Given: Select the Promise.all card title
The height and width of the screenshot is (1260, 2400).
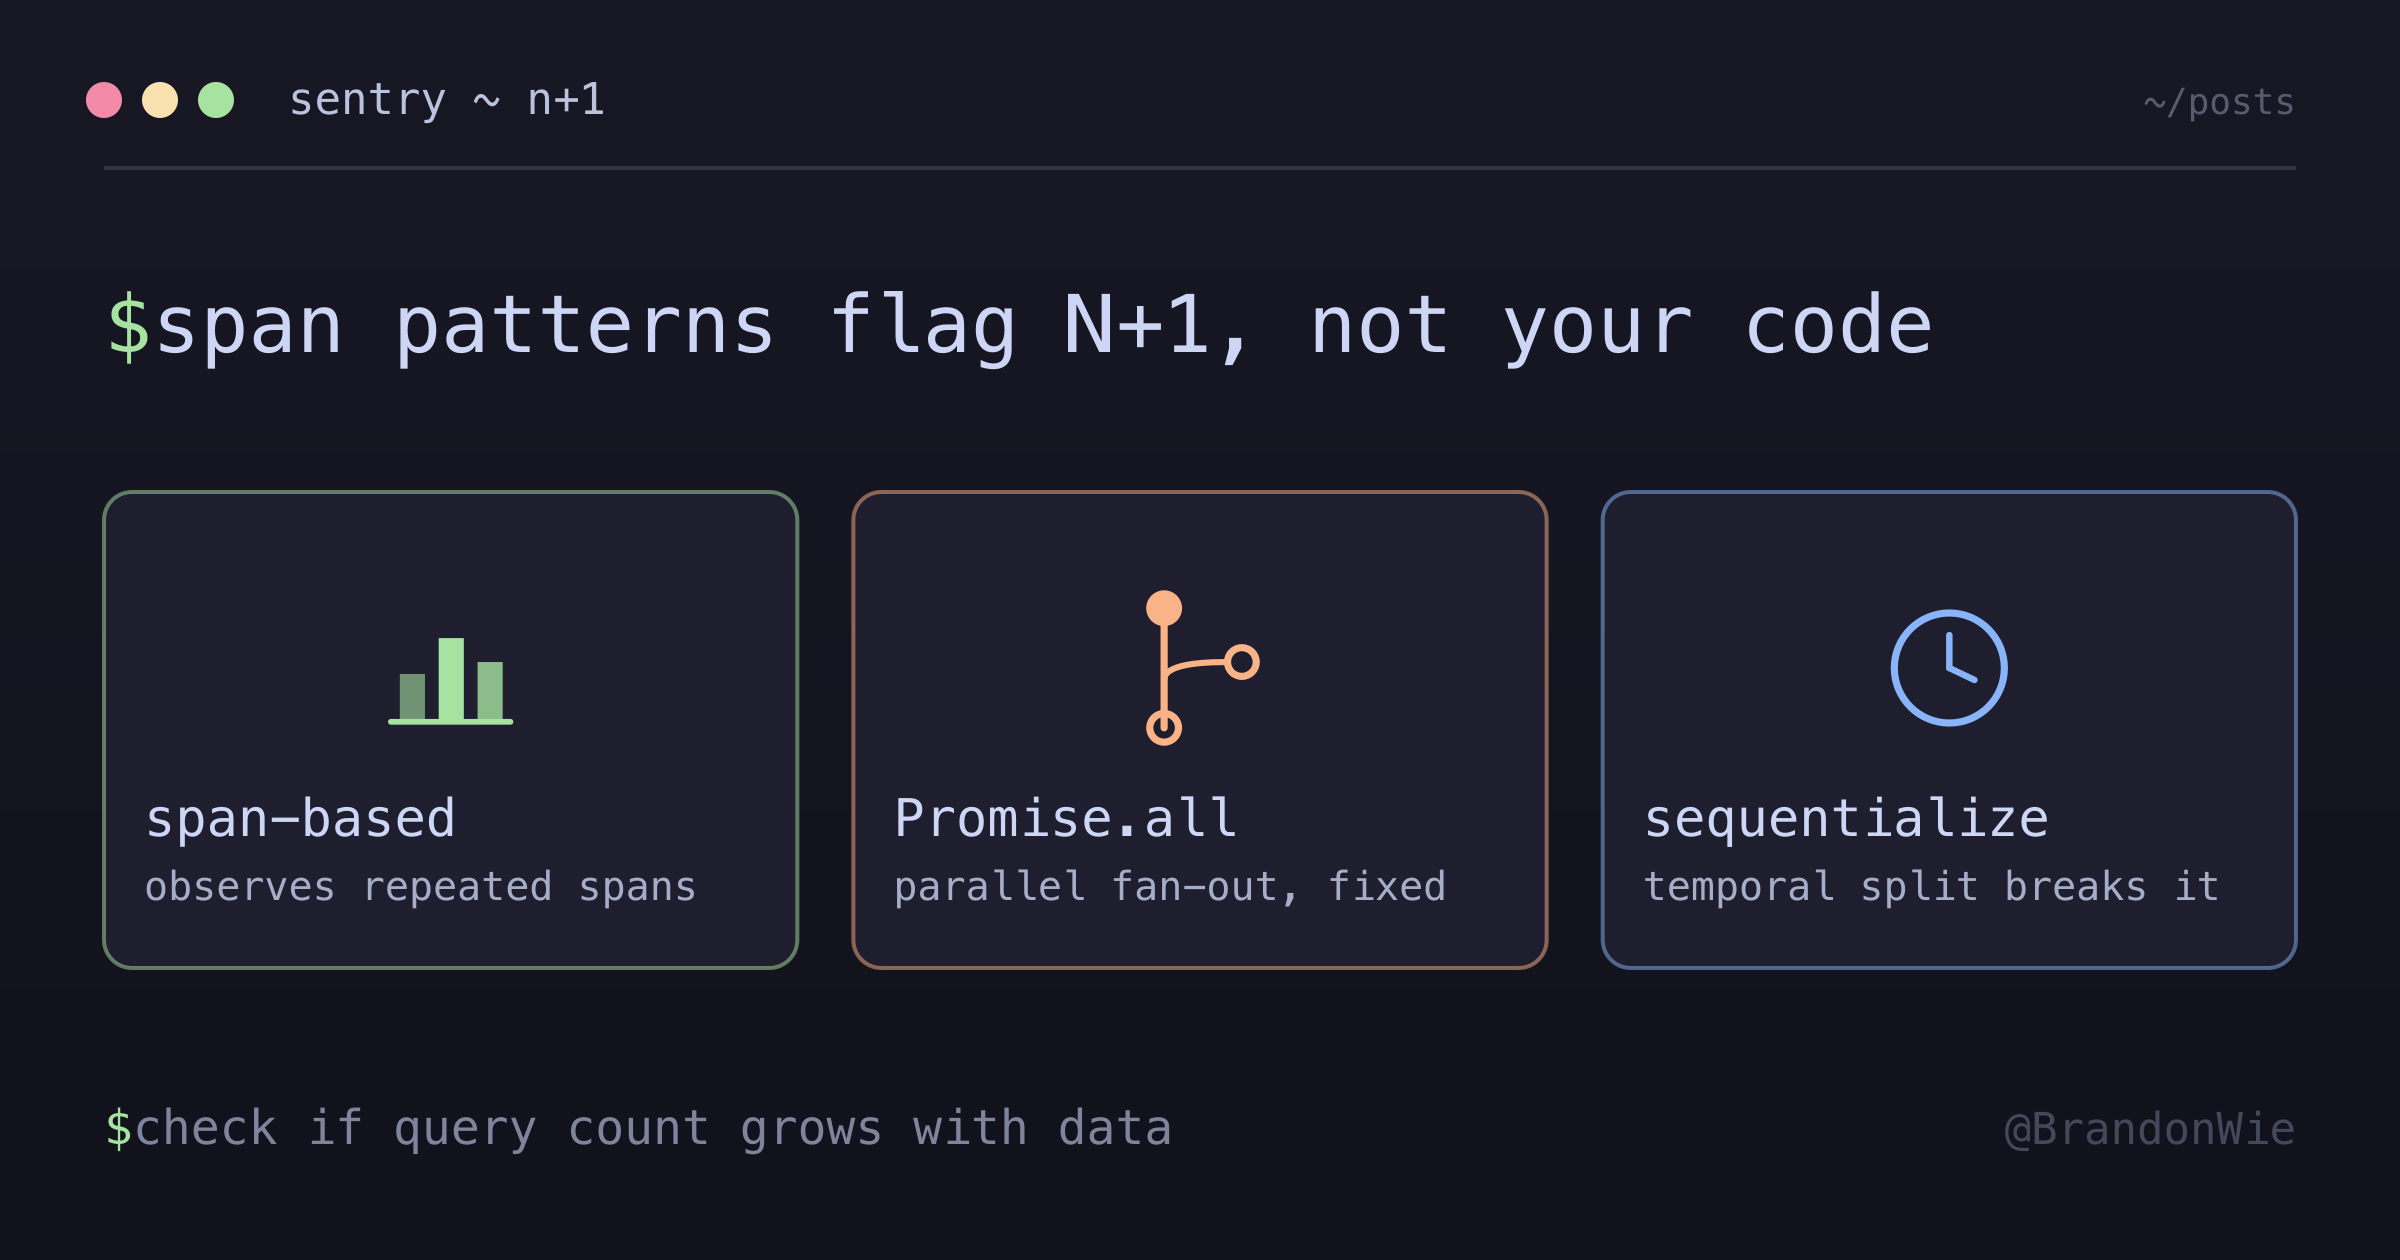Looking at the screenshot, I should click(1066, 818).
